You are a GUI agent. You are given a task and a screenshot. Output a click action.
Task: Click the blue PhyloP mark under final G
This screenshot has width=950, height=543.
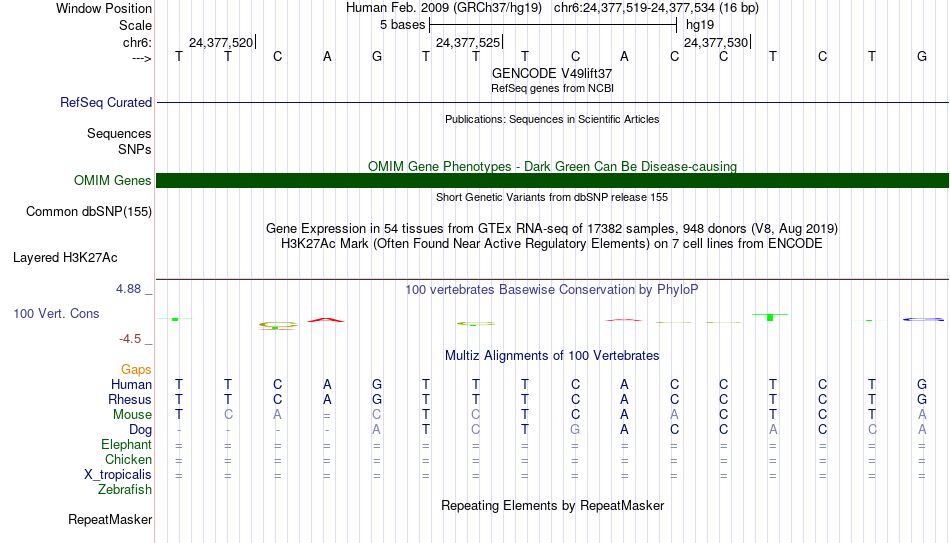coord(923,319)
